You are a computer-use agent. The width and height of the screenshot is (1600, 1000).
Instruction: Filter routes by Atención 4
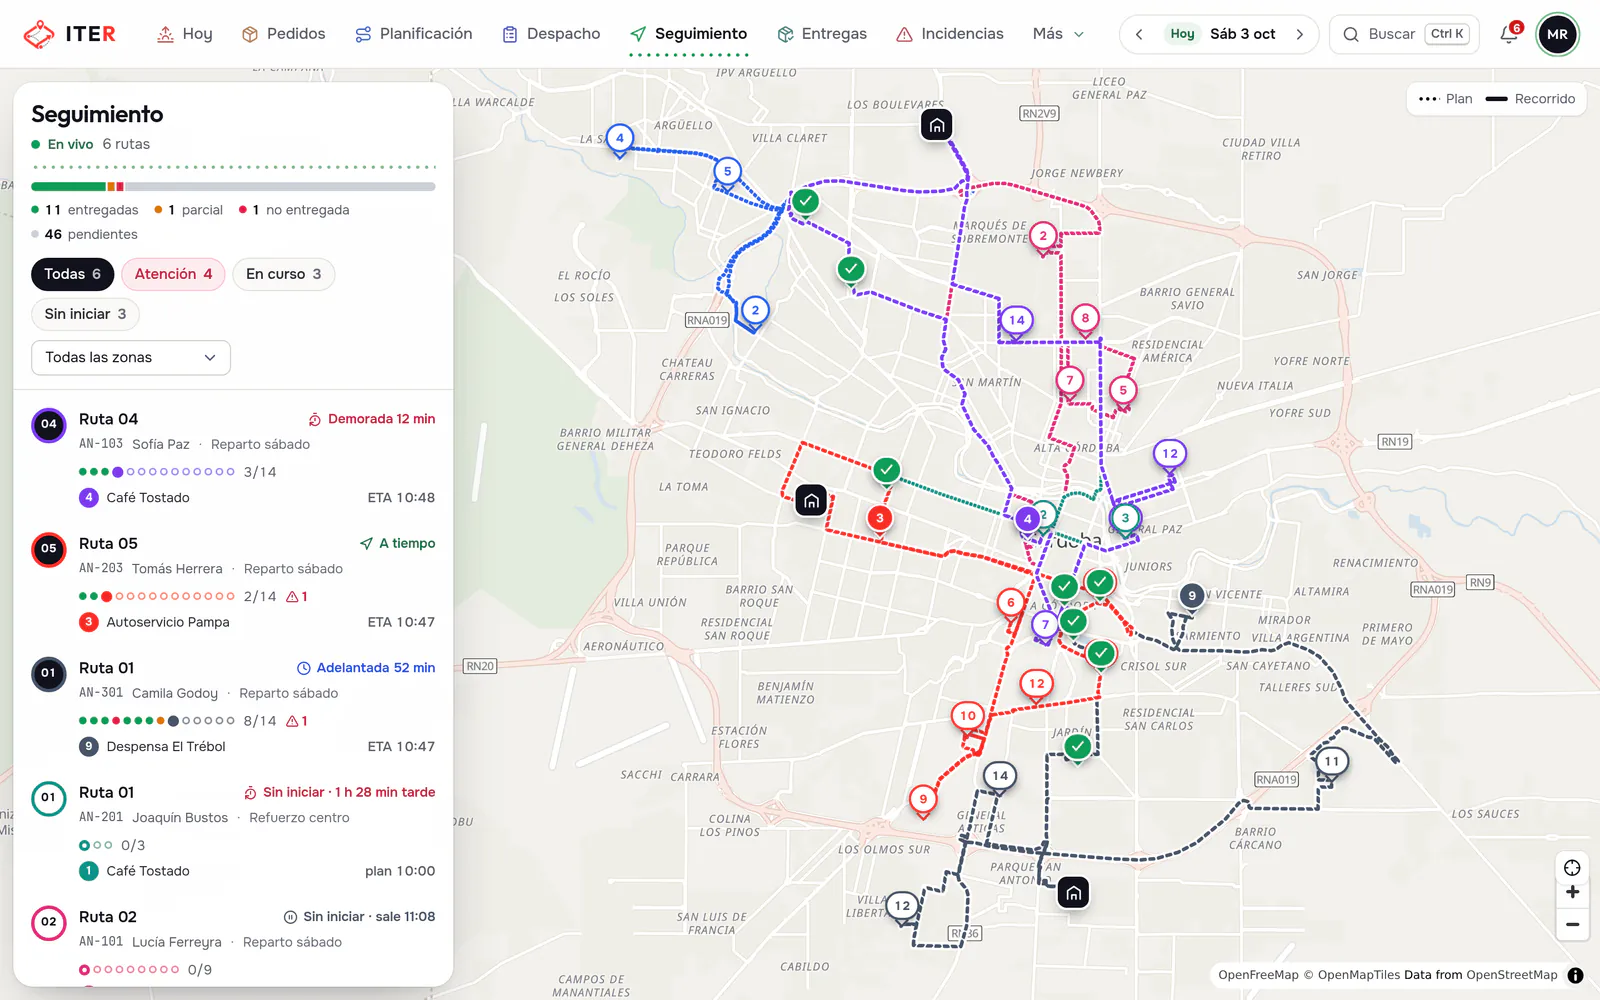tap(173, 274)
